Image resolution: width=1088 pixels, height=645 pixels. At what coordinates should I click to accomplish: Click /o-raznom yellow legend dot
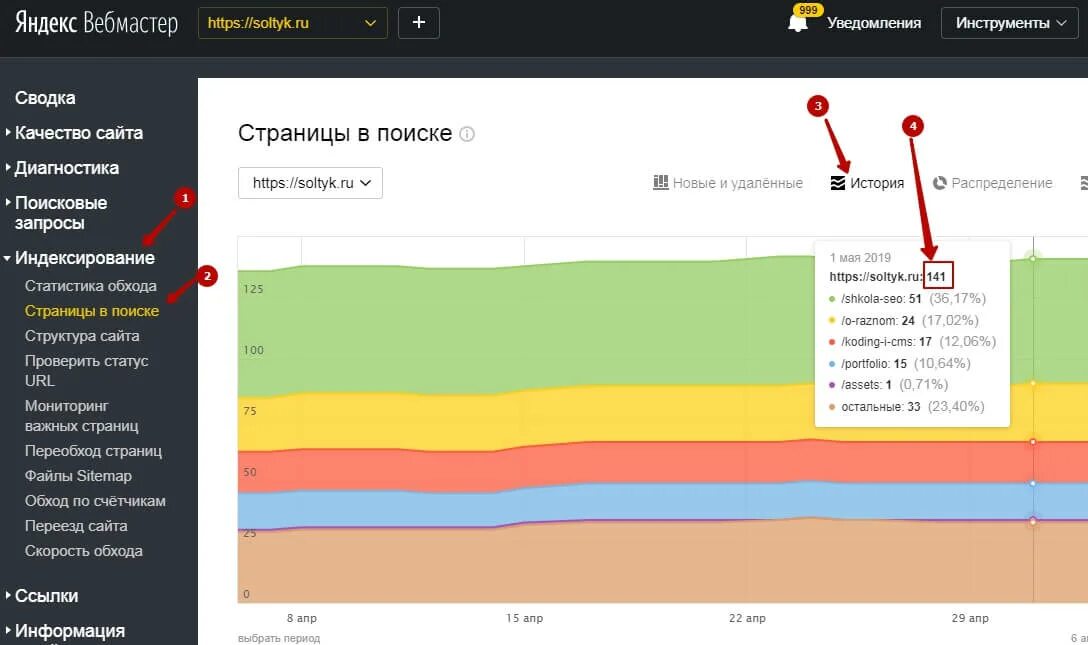coord(832,320)
